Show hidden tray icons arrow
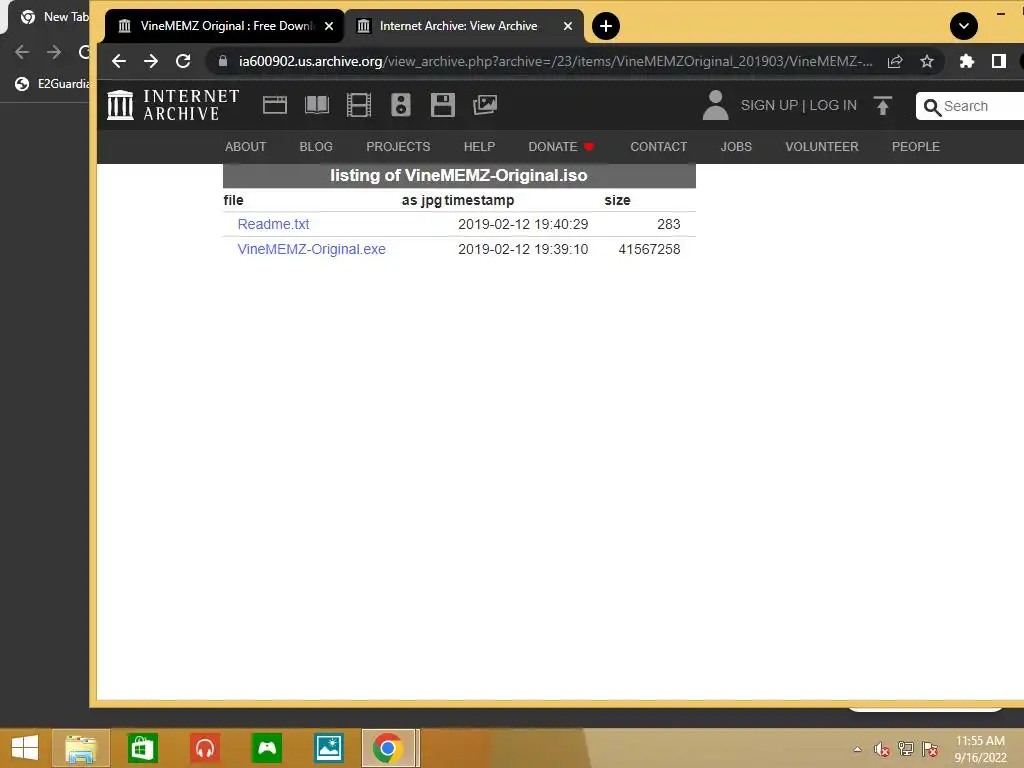 click(857, 749)
